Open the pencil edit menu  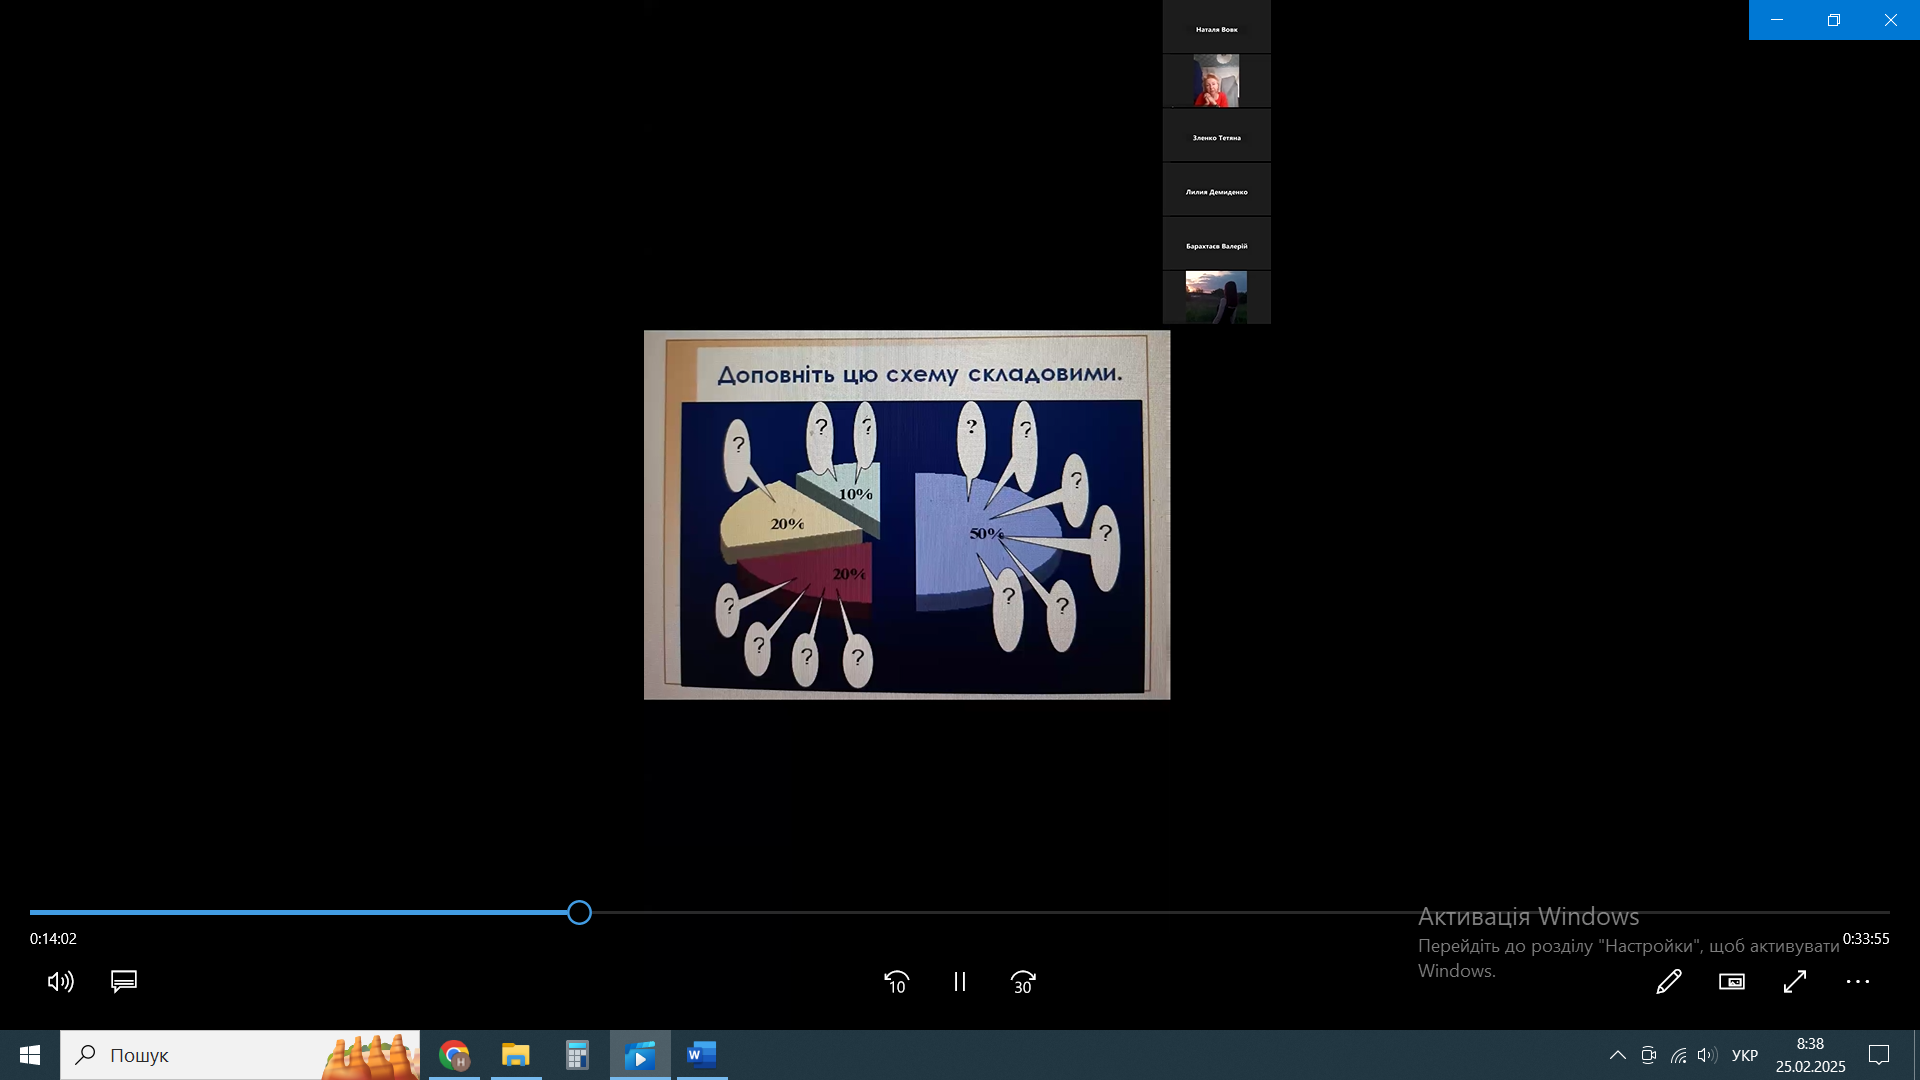pyautogui.click(x=1669, y=982)
